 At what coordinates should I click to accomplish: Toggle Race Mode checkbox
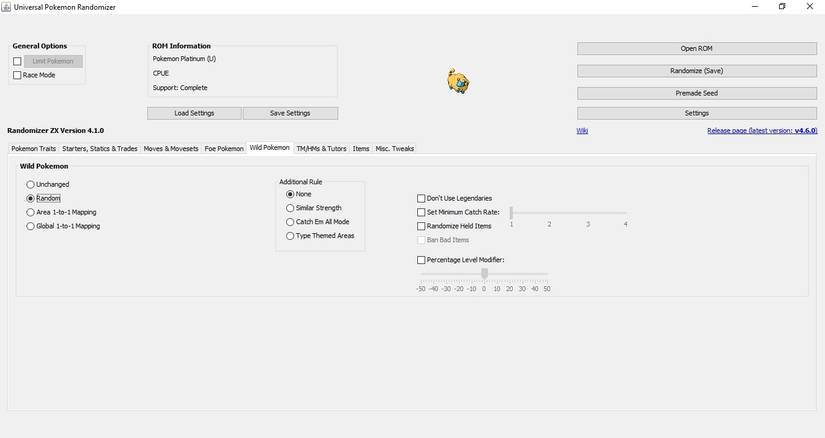17,75
